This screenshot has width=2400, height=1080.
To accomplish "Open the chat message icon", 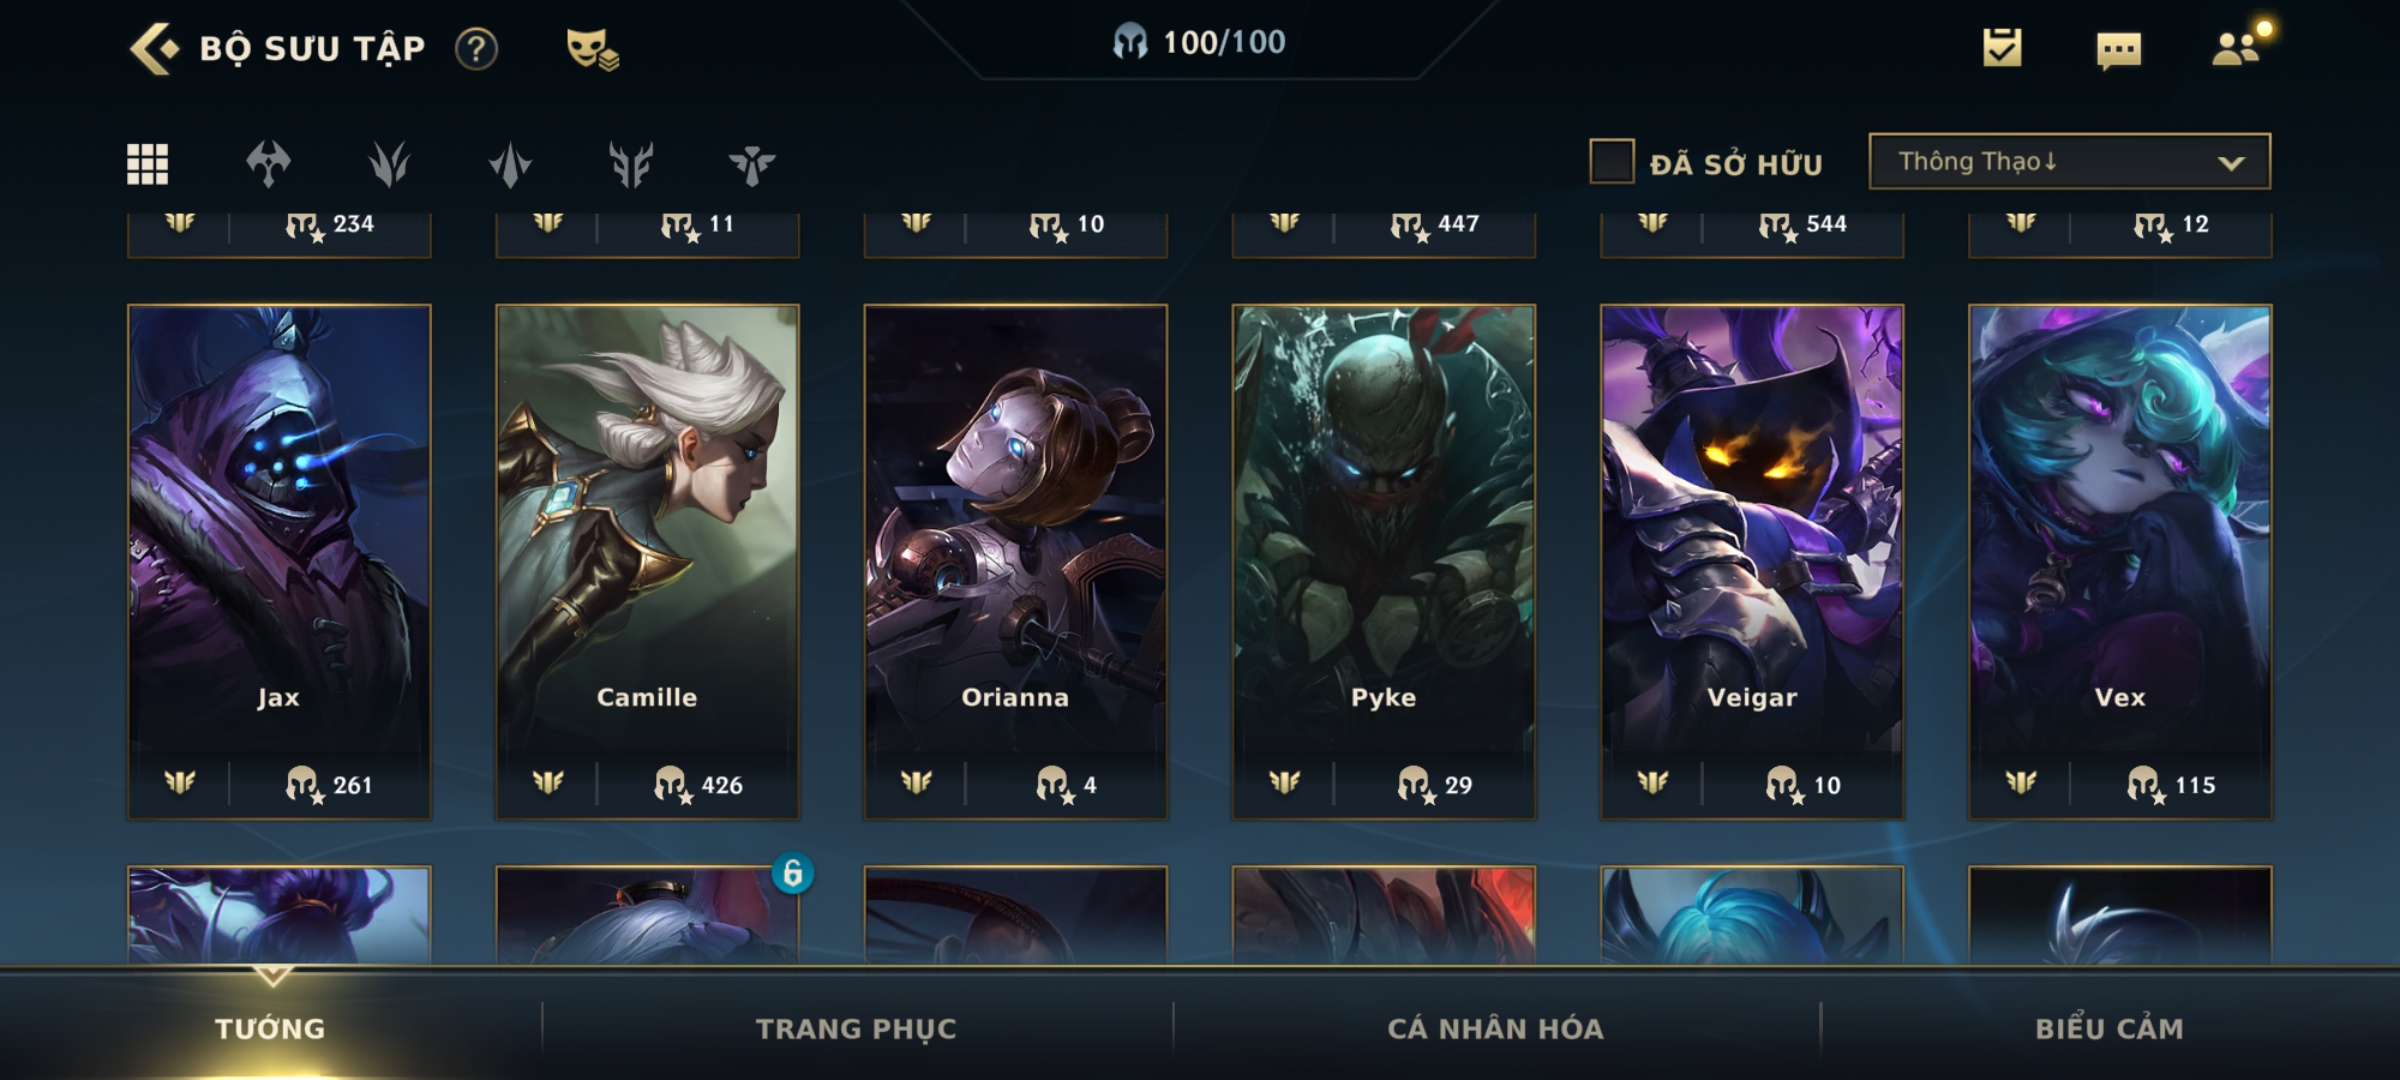I will [2118, 50].
